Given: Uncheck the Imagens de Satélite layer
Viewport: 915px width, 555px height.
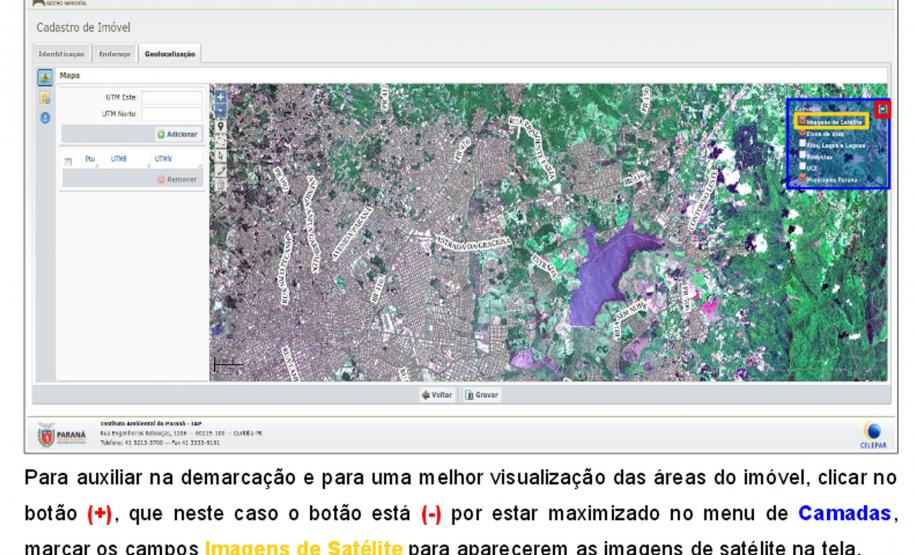Looking at the screenshot, I should point(802,121).
